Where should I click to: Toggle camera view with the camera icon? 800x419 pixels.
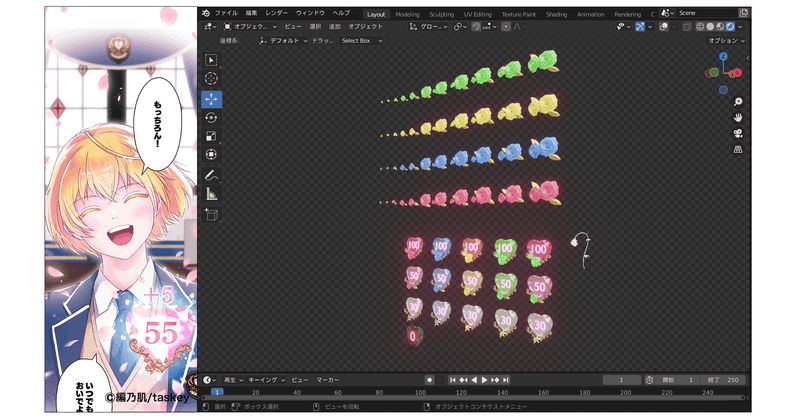click(738, 134)
